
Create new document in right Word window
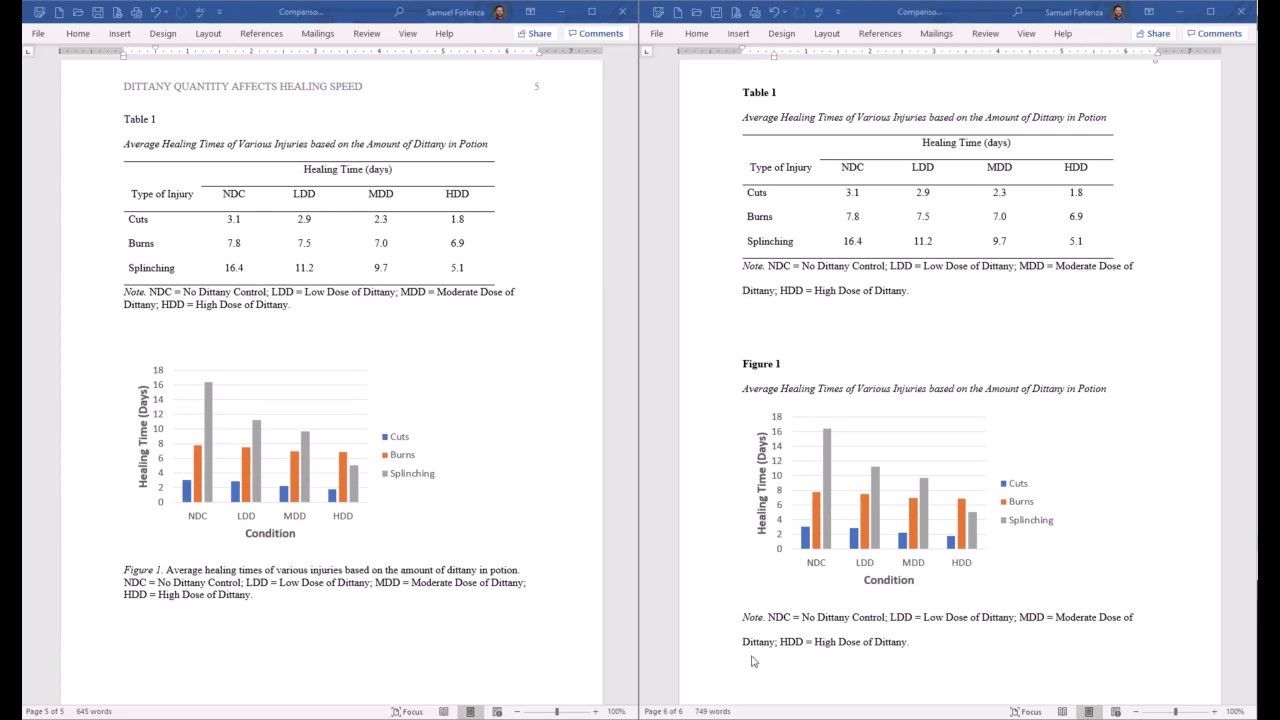point(678,12)
